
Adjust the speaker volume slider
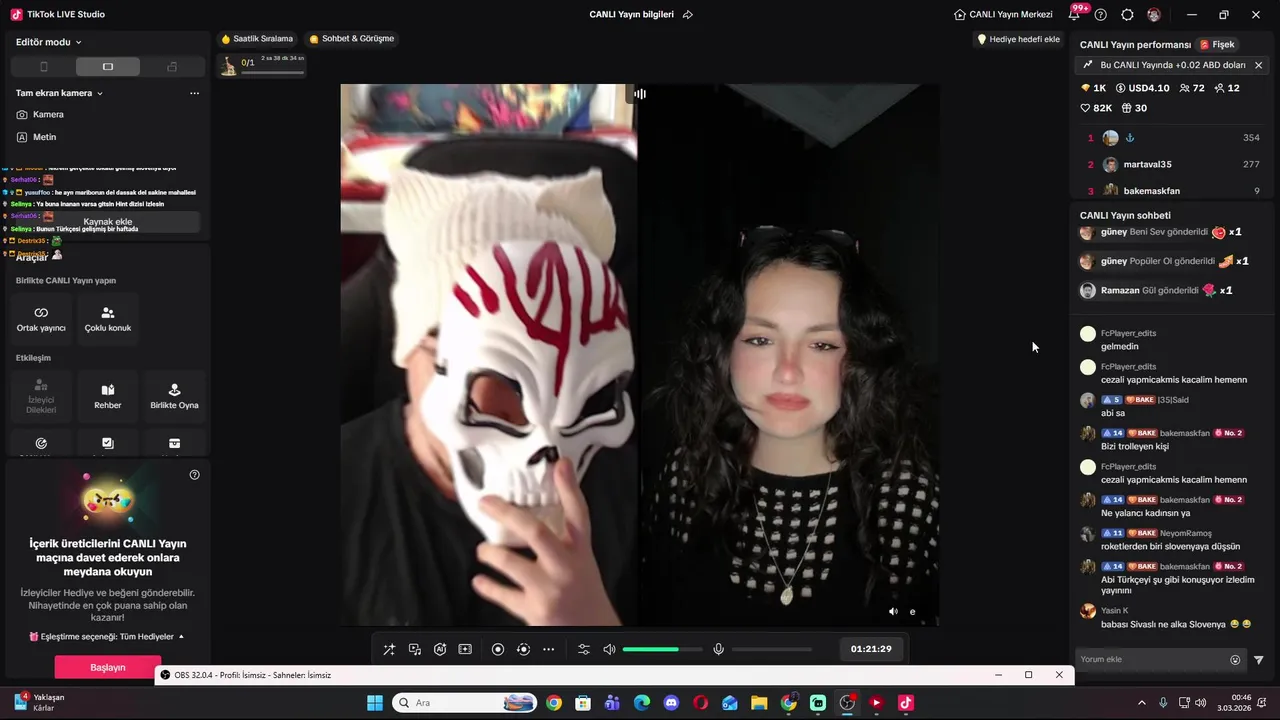661,649
